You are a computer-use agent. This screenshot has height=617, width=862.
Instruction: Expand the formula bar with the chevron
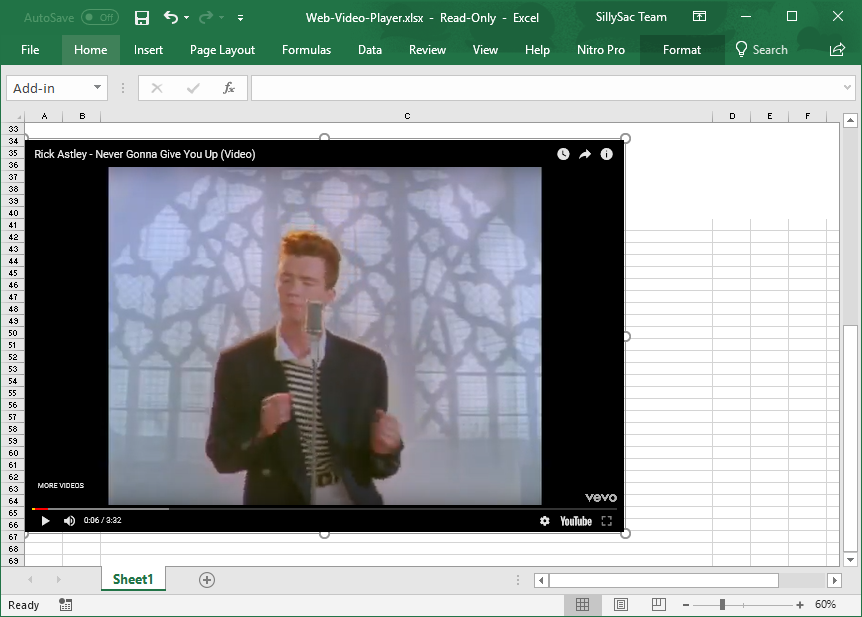click(x=847, y=87)
